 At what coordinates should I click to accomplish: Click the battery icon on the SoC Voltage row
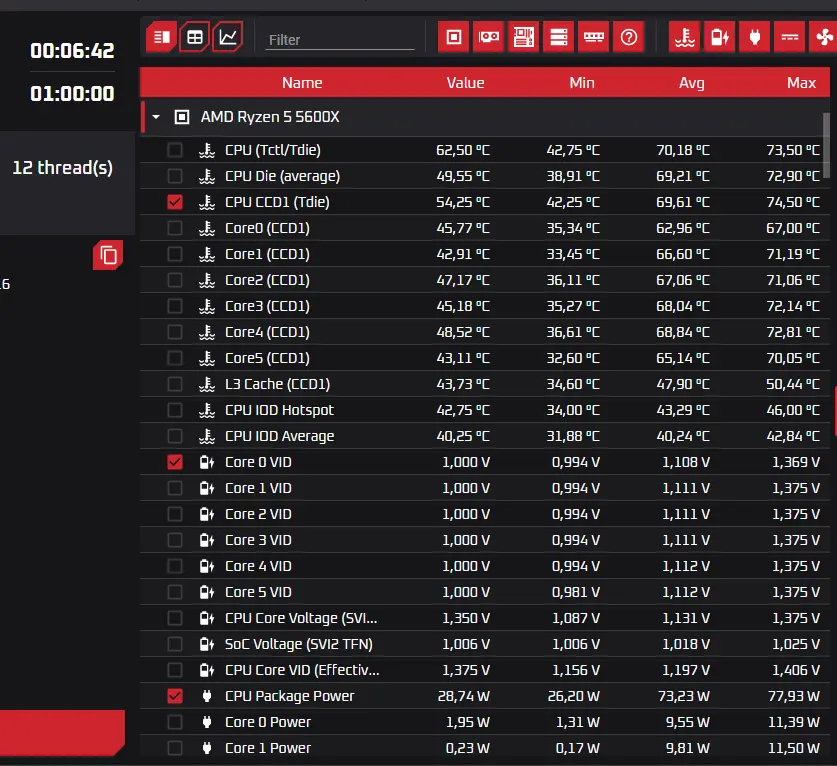point(207,644)
